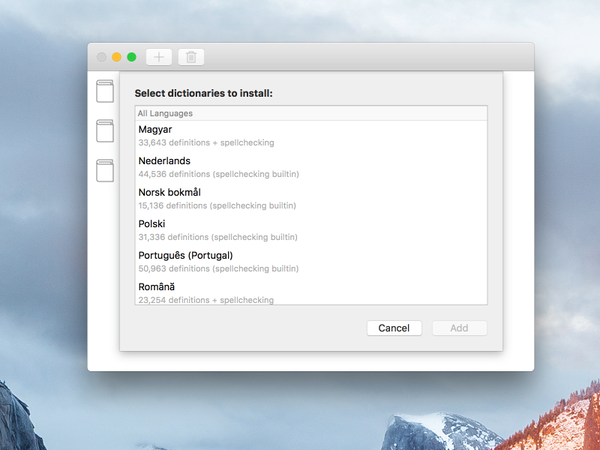Image resolution: width=600 pixels, height=450 pixels.
Task: Click the green zoom window button
Action: pyautogui.click(x=132, y=57)
